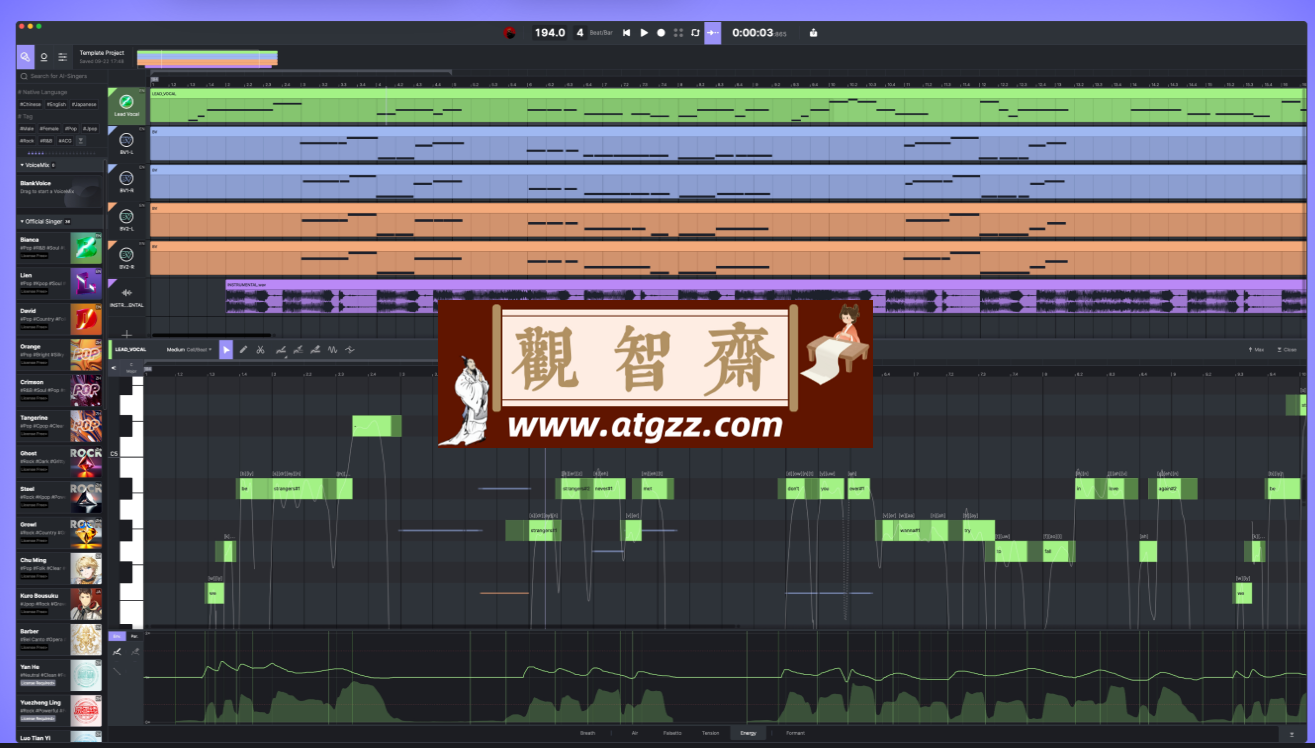Open the share/export icon in top bar
Image resolution: width=1315 pixels, height=748 pixels.
point(813,33)
